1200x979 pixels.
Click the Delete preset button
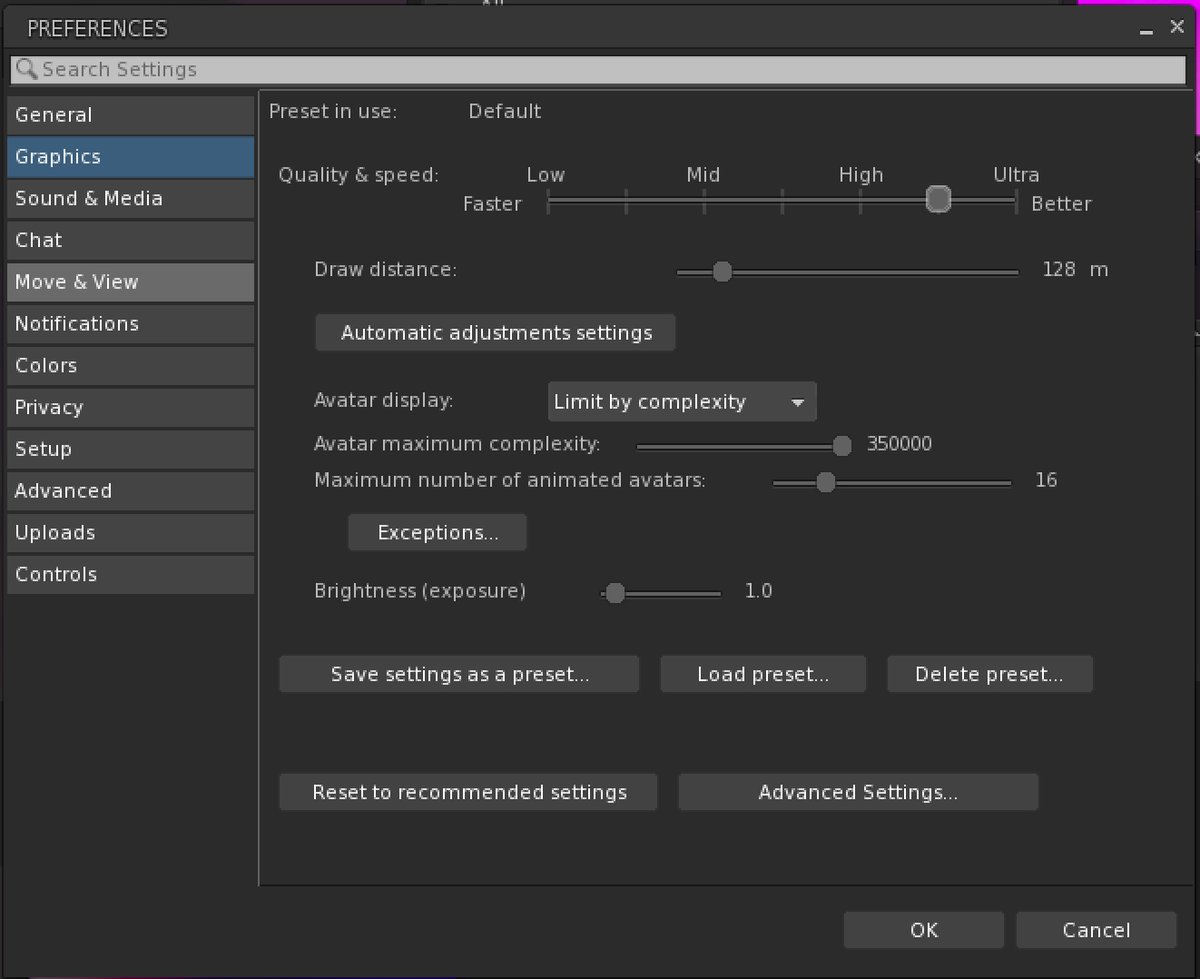tap(990, 674)
